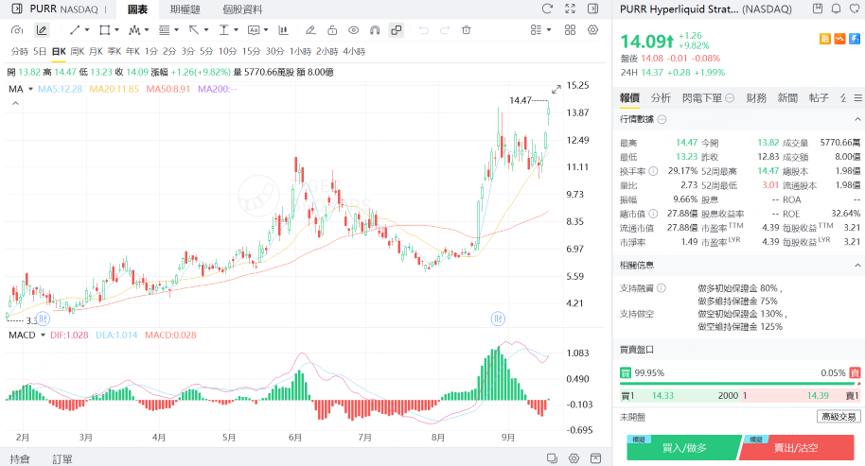Image resolution: width=865 pixels, height=466 pixels.
Task: Open the line tool dropdown arrow
Action: pos(87,30)
